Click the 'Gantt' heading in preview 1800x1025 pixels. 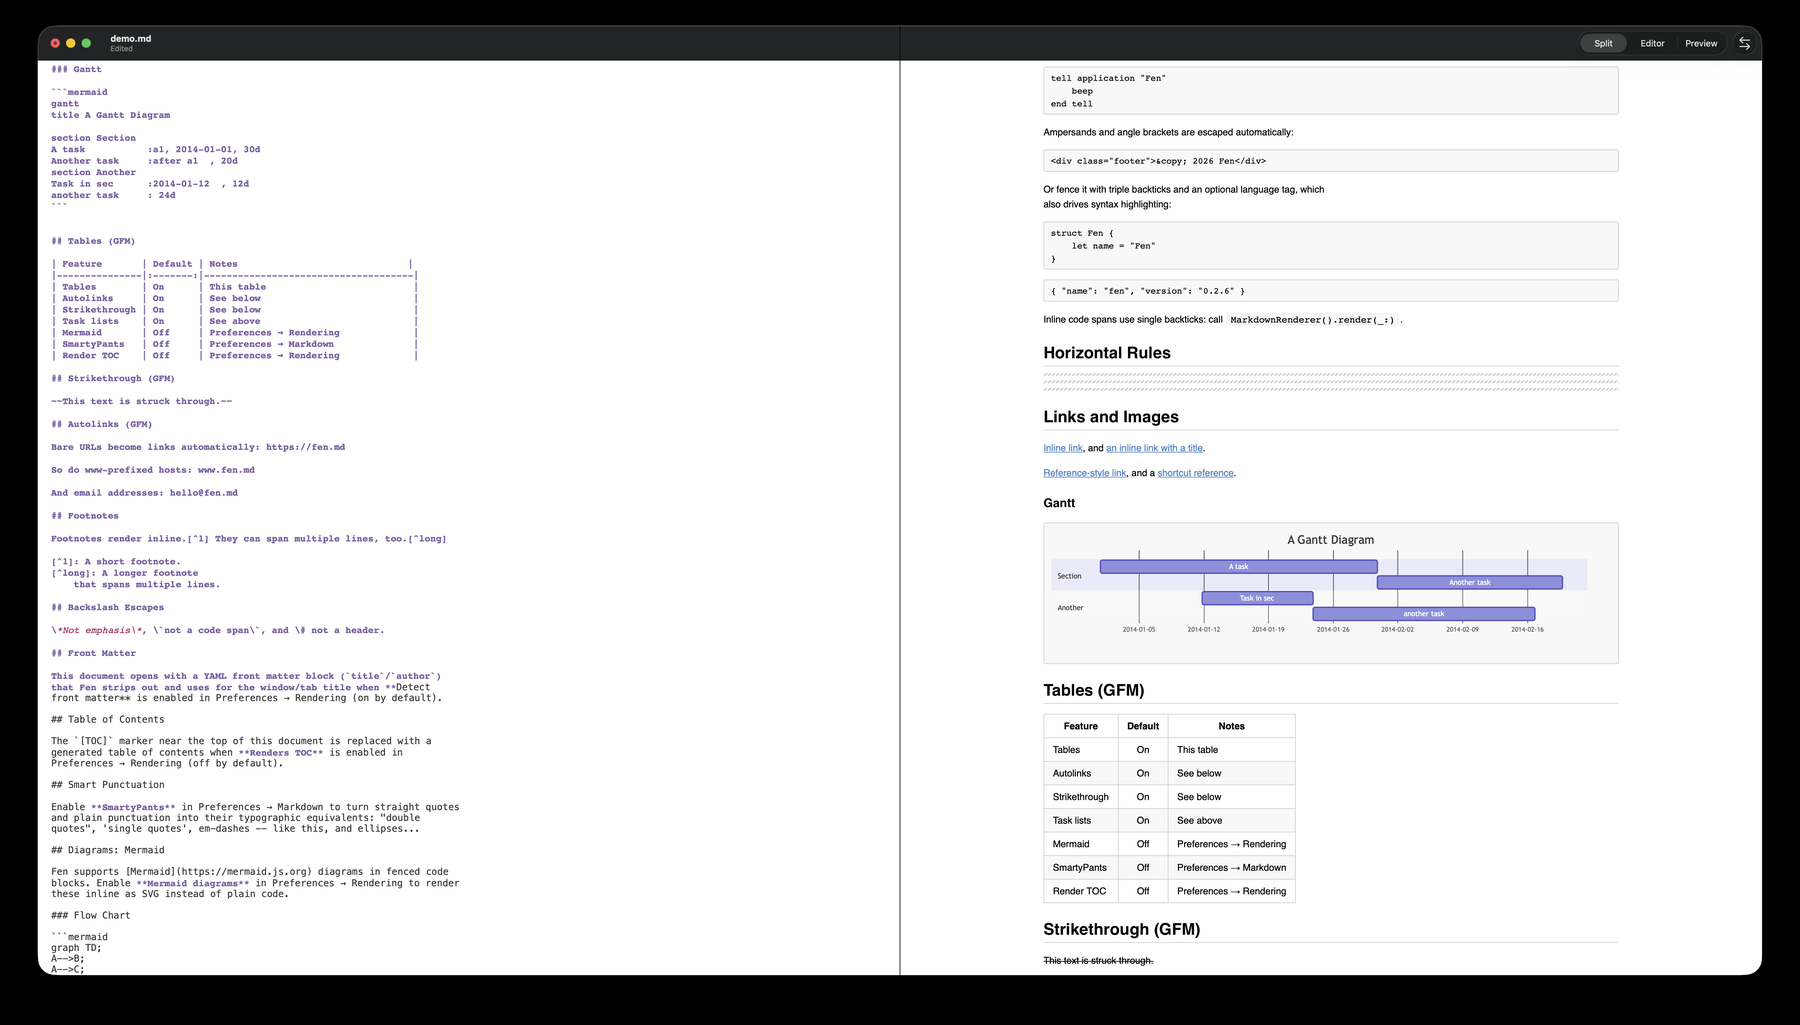(x=1059, y=503)
